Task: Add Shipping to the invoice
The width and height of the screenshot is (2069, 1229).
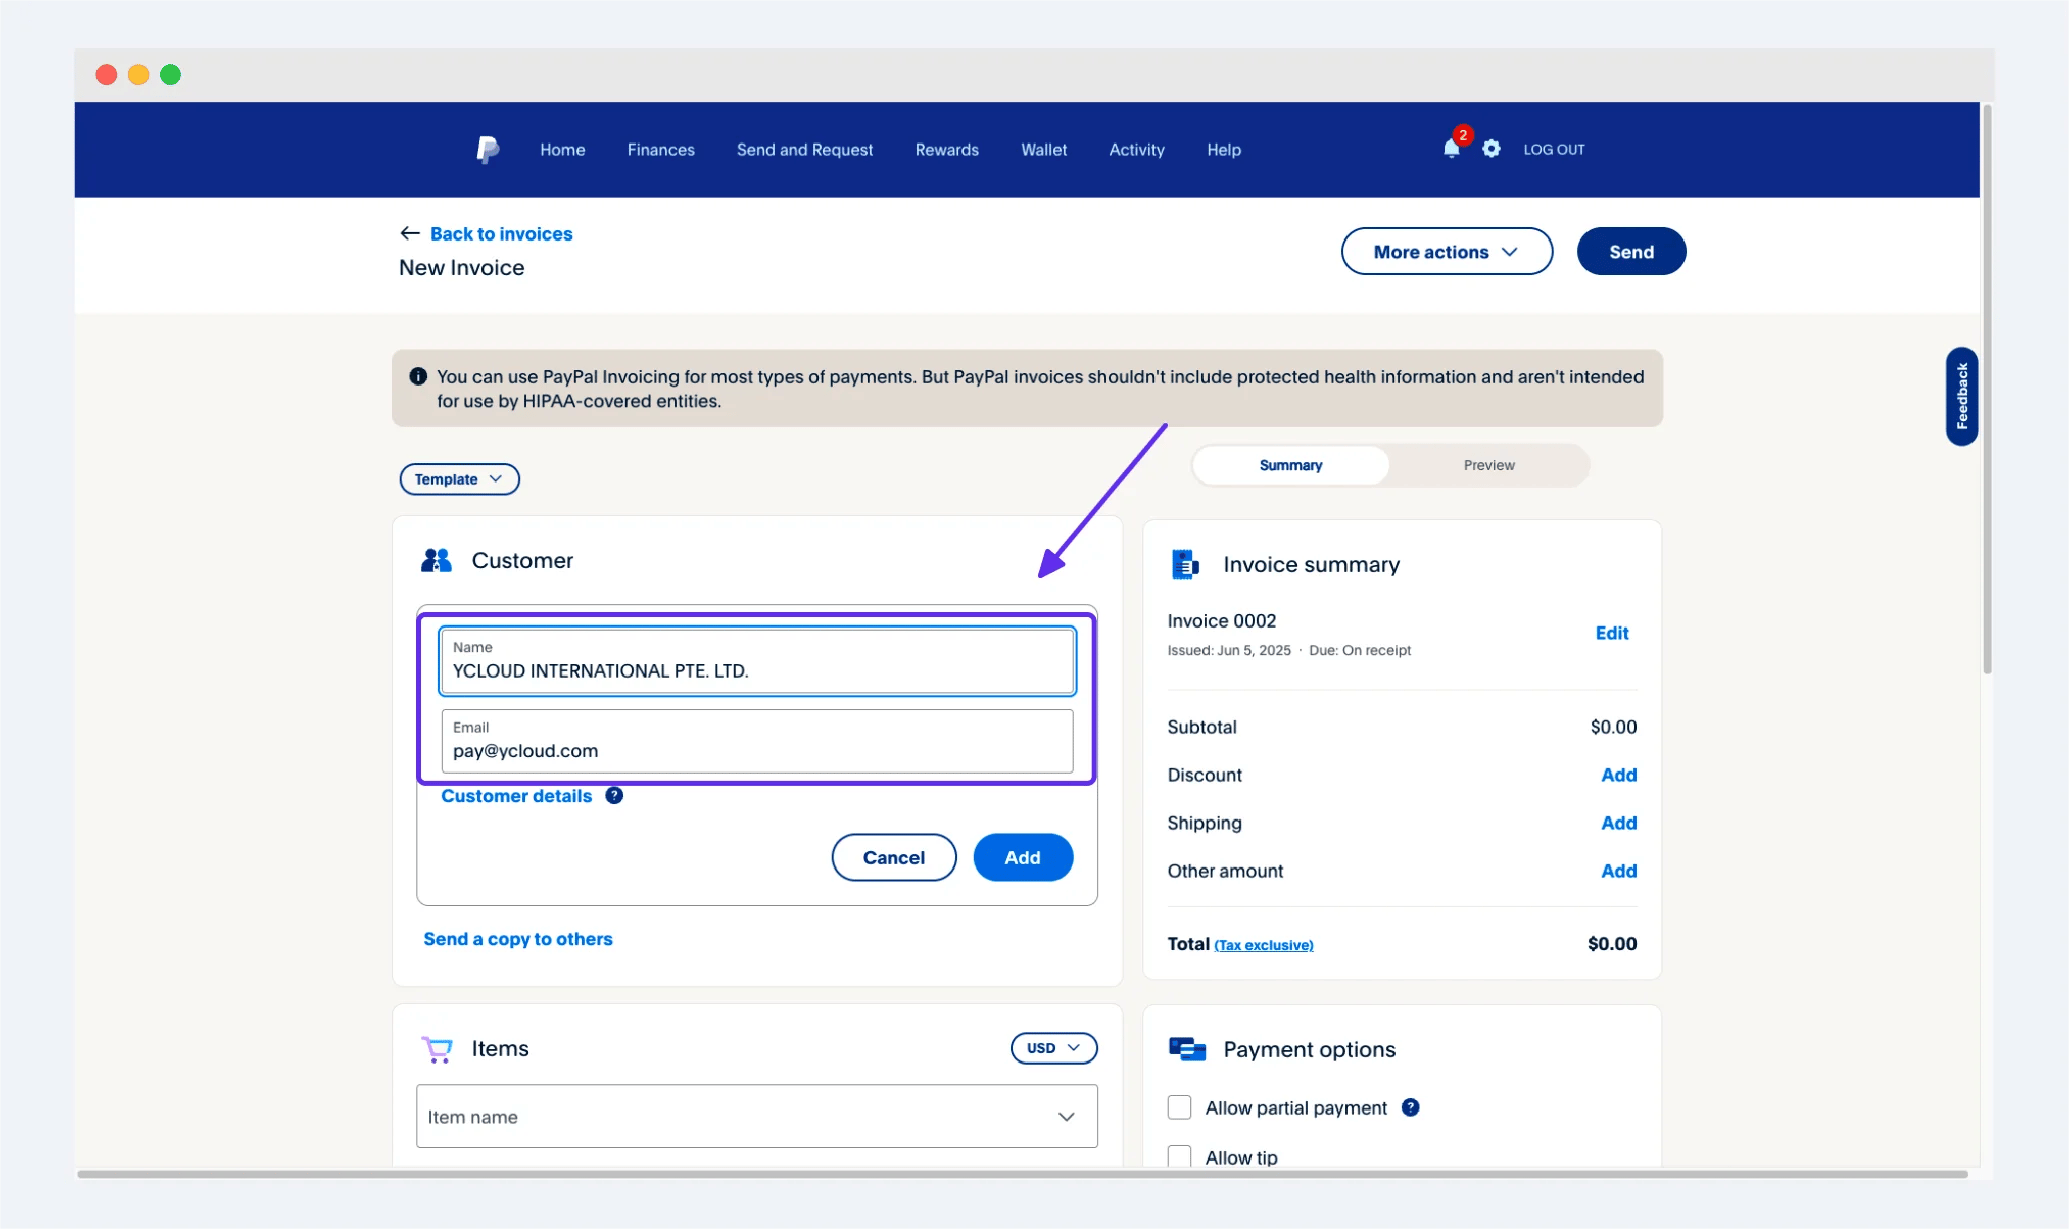Action: pyautogui.click(x=1619, y=823)
